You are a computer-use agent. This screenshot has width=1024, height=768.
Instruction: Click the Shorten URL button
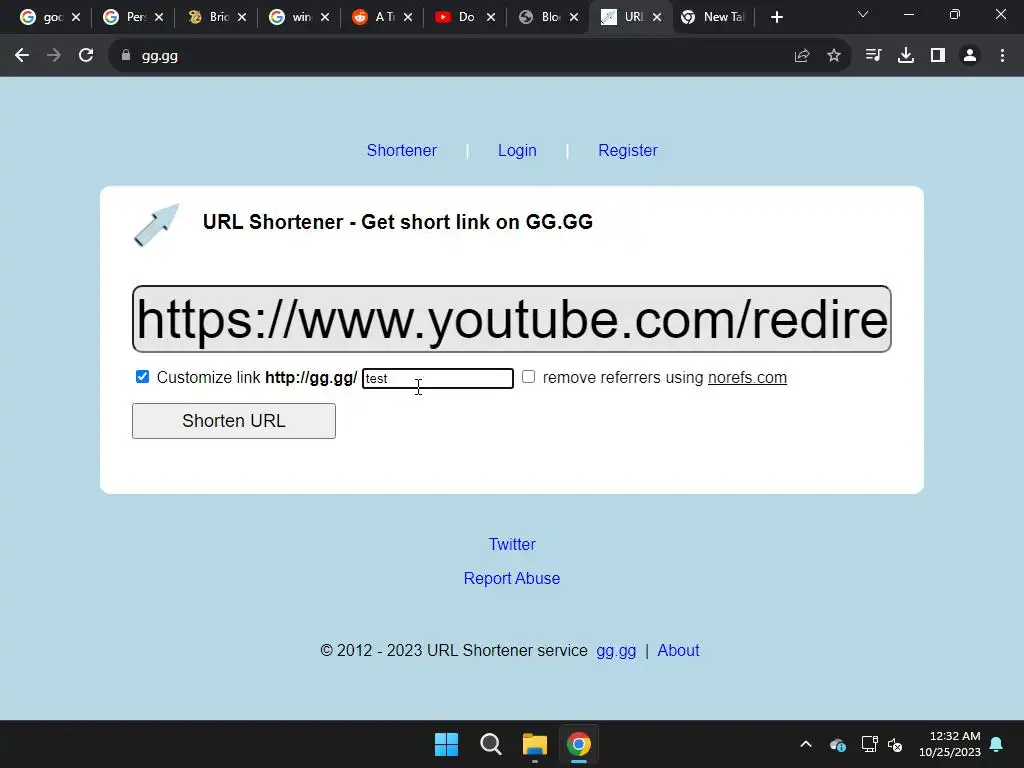[234, 421]
